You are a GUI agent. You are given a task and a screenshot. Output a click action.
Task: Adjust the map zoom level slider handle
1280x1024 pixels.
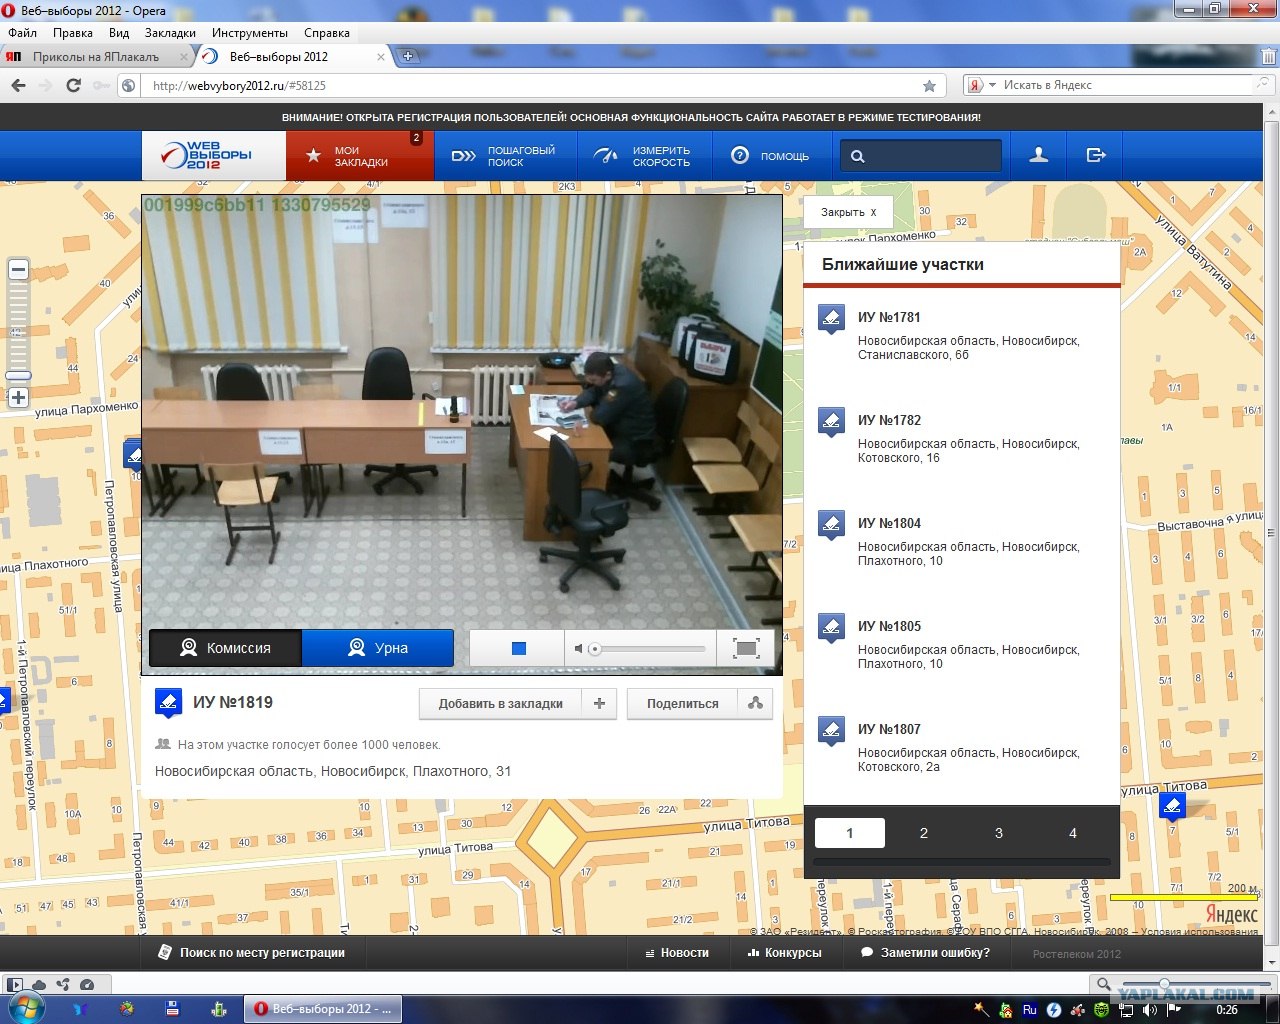click(x=18, y=376)
